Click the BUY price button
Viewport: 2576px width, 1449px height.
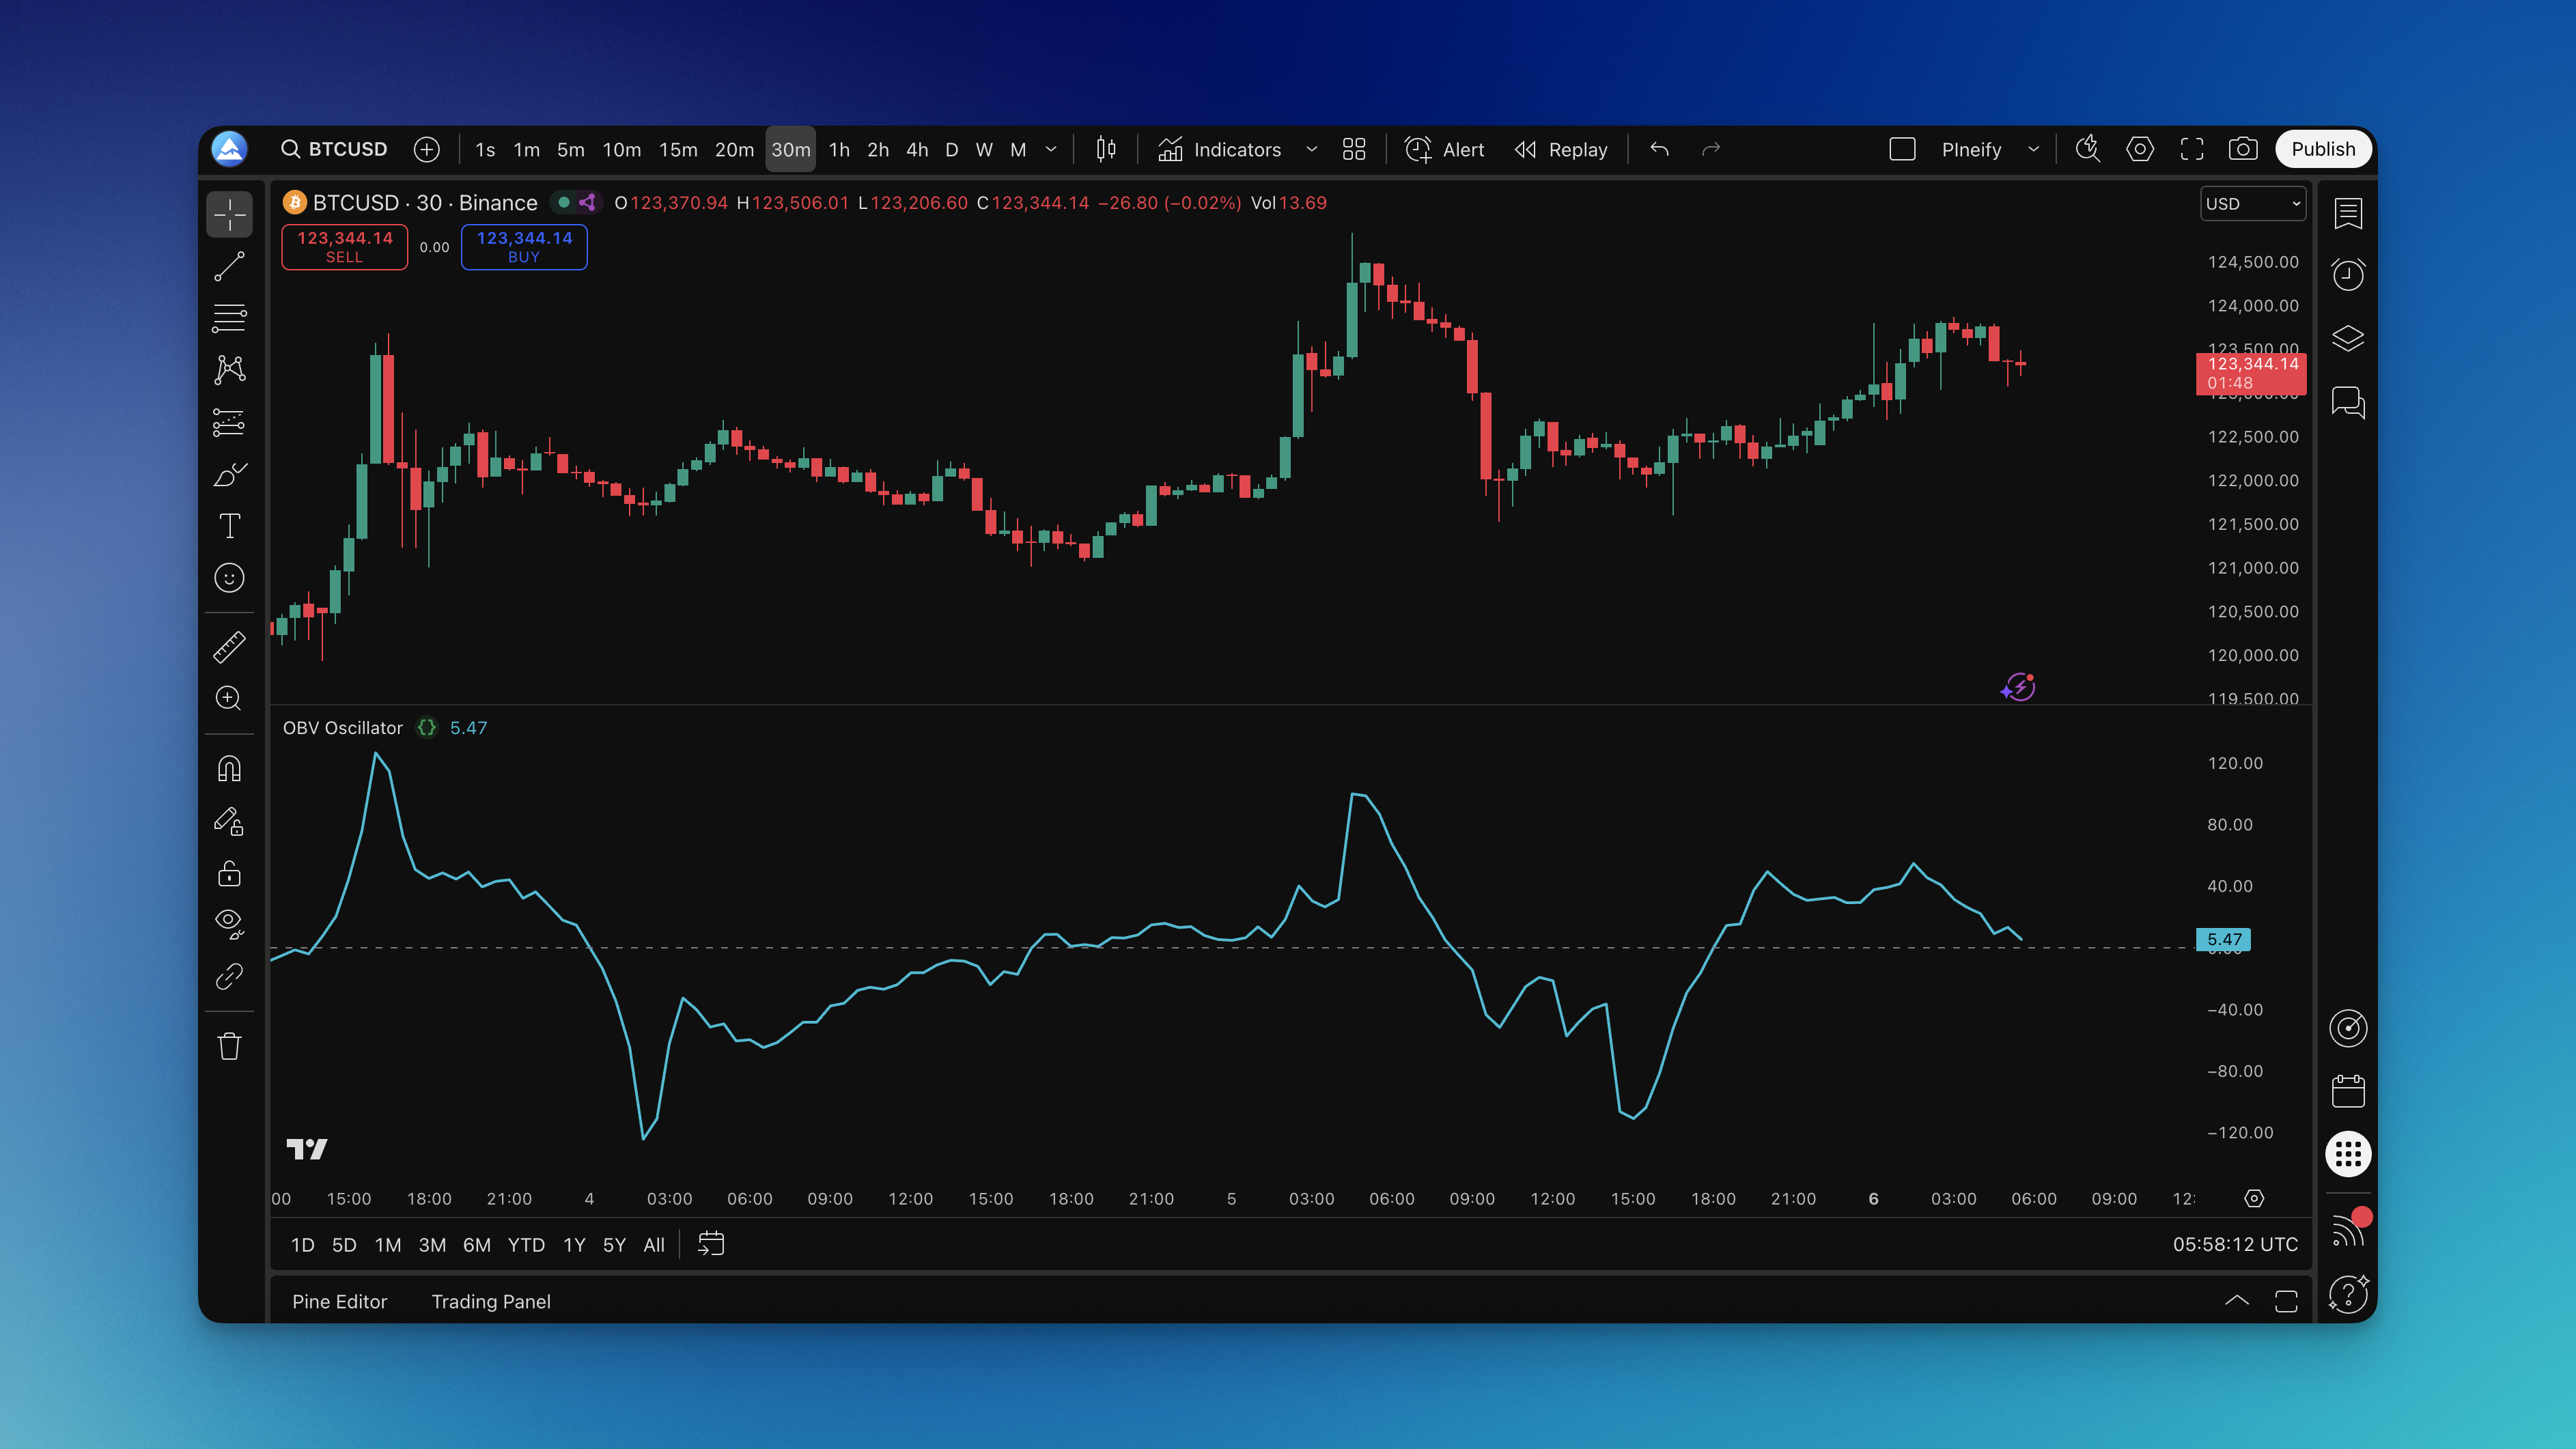pyautogui.click(x=524, y=246)
